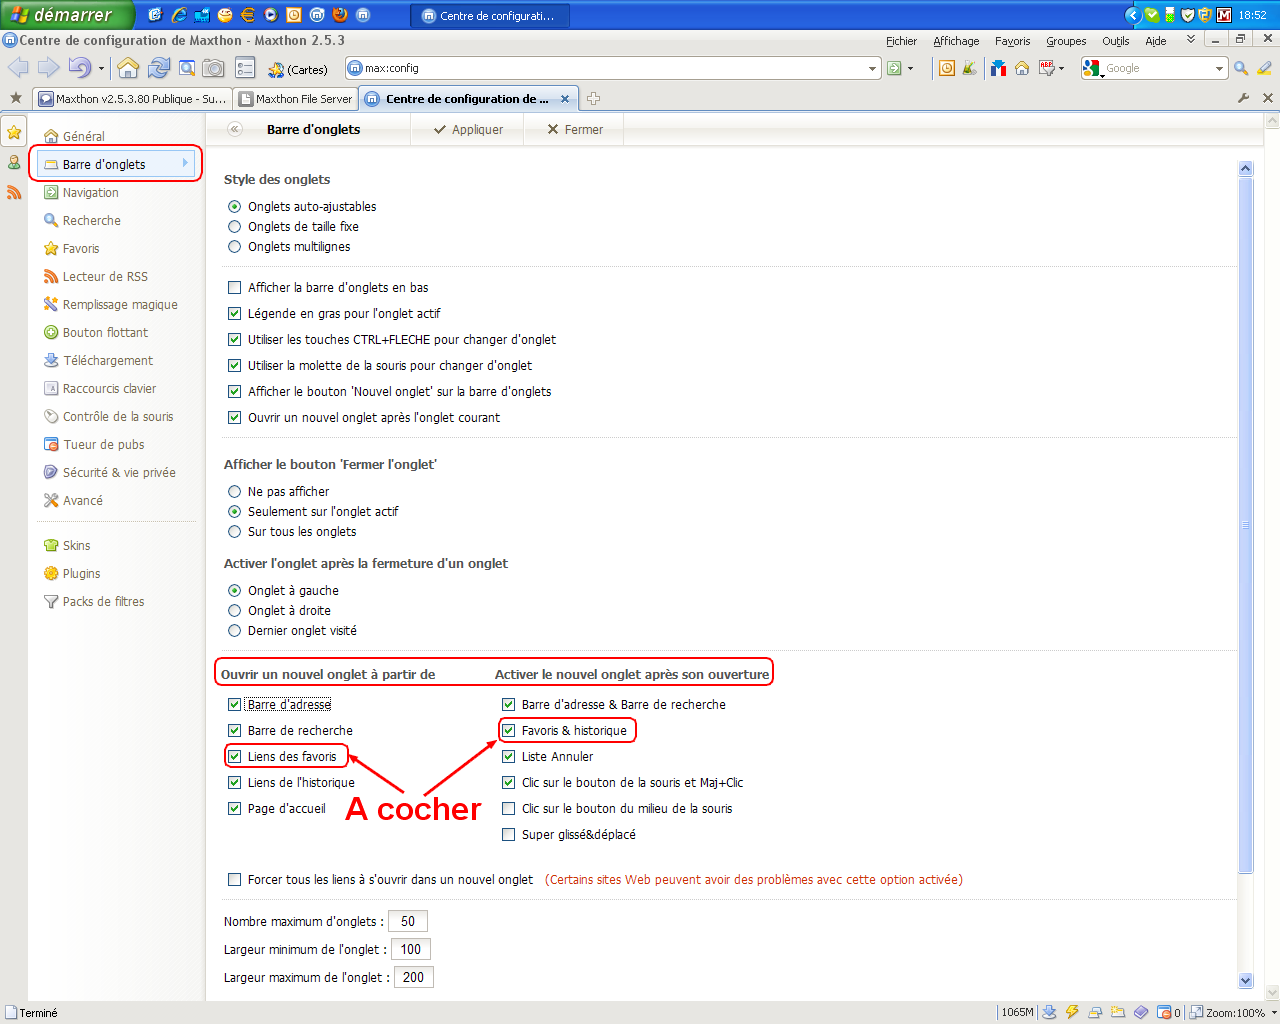Click the lightning bolt status bar icon
The width and height of the screenshot is (1280, 1024).
(x=1072, y=1012)
